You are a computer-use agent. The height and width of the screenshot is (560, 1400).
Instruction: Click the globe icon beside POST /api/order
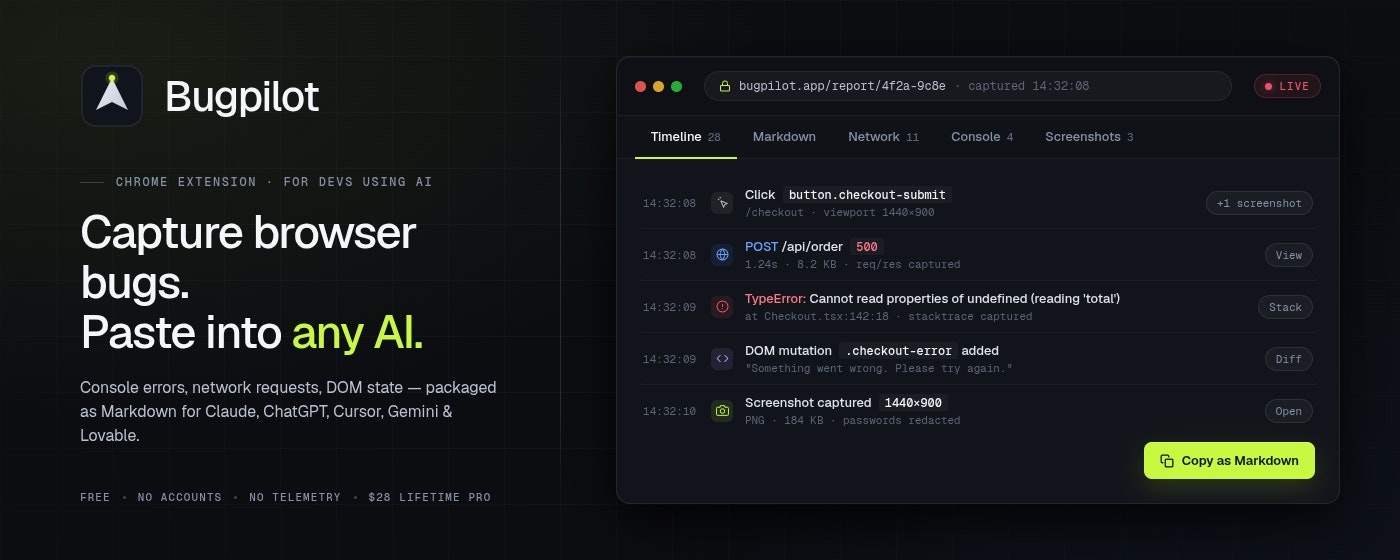[722, 255]
